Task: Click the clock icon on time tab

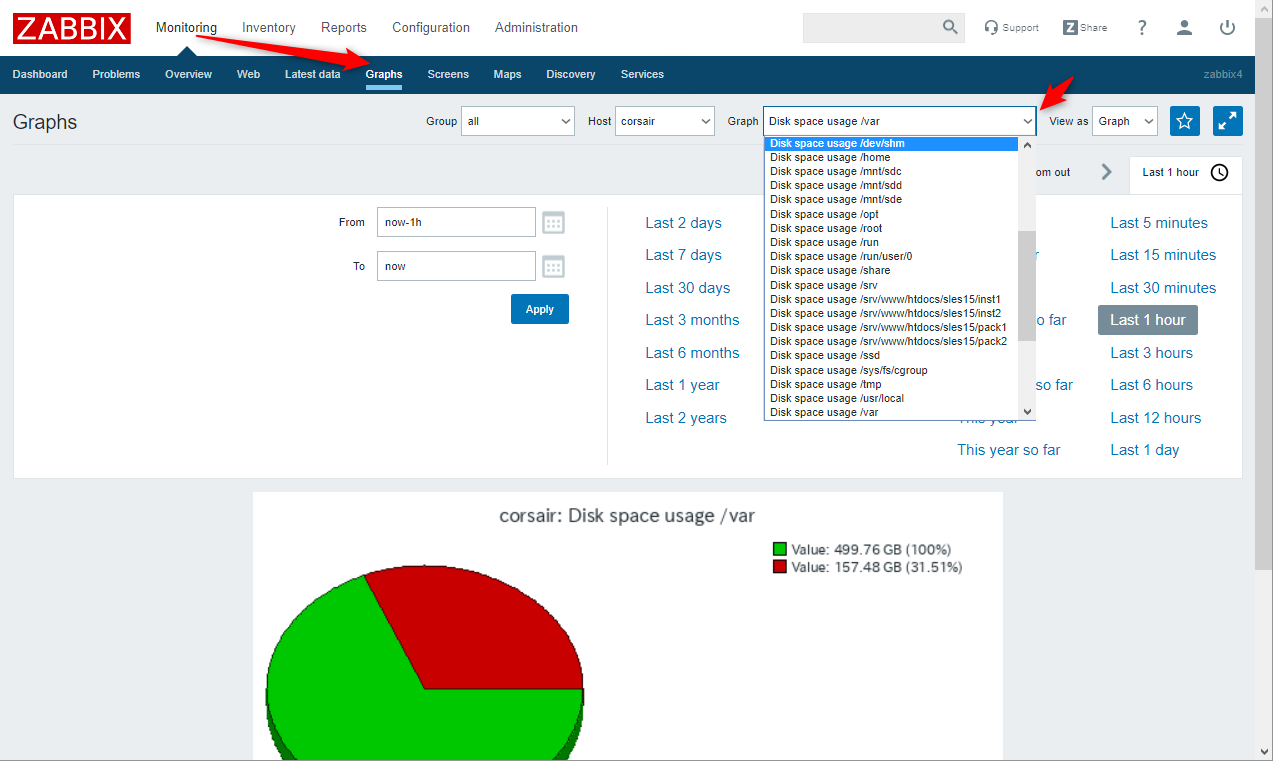Action: pyautogui.click(x=1219, y=172)
